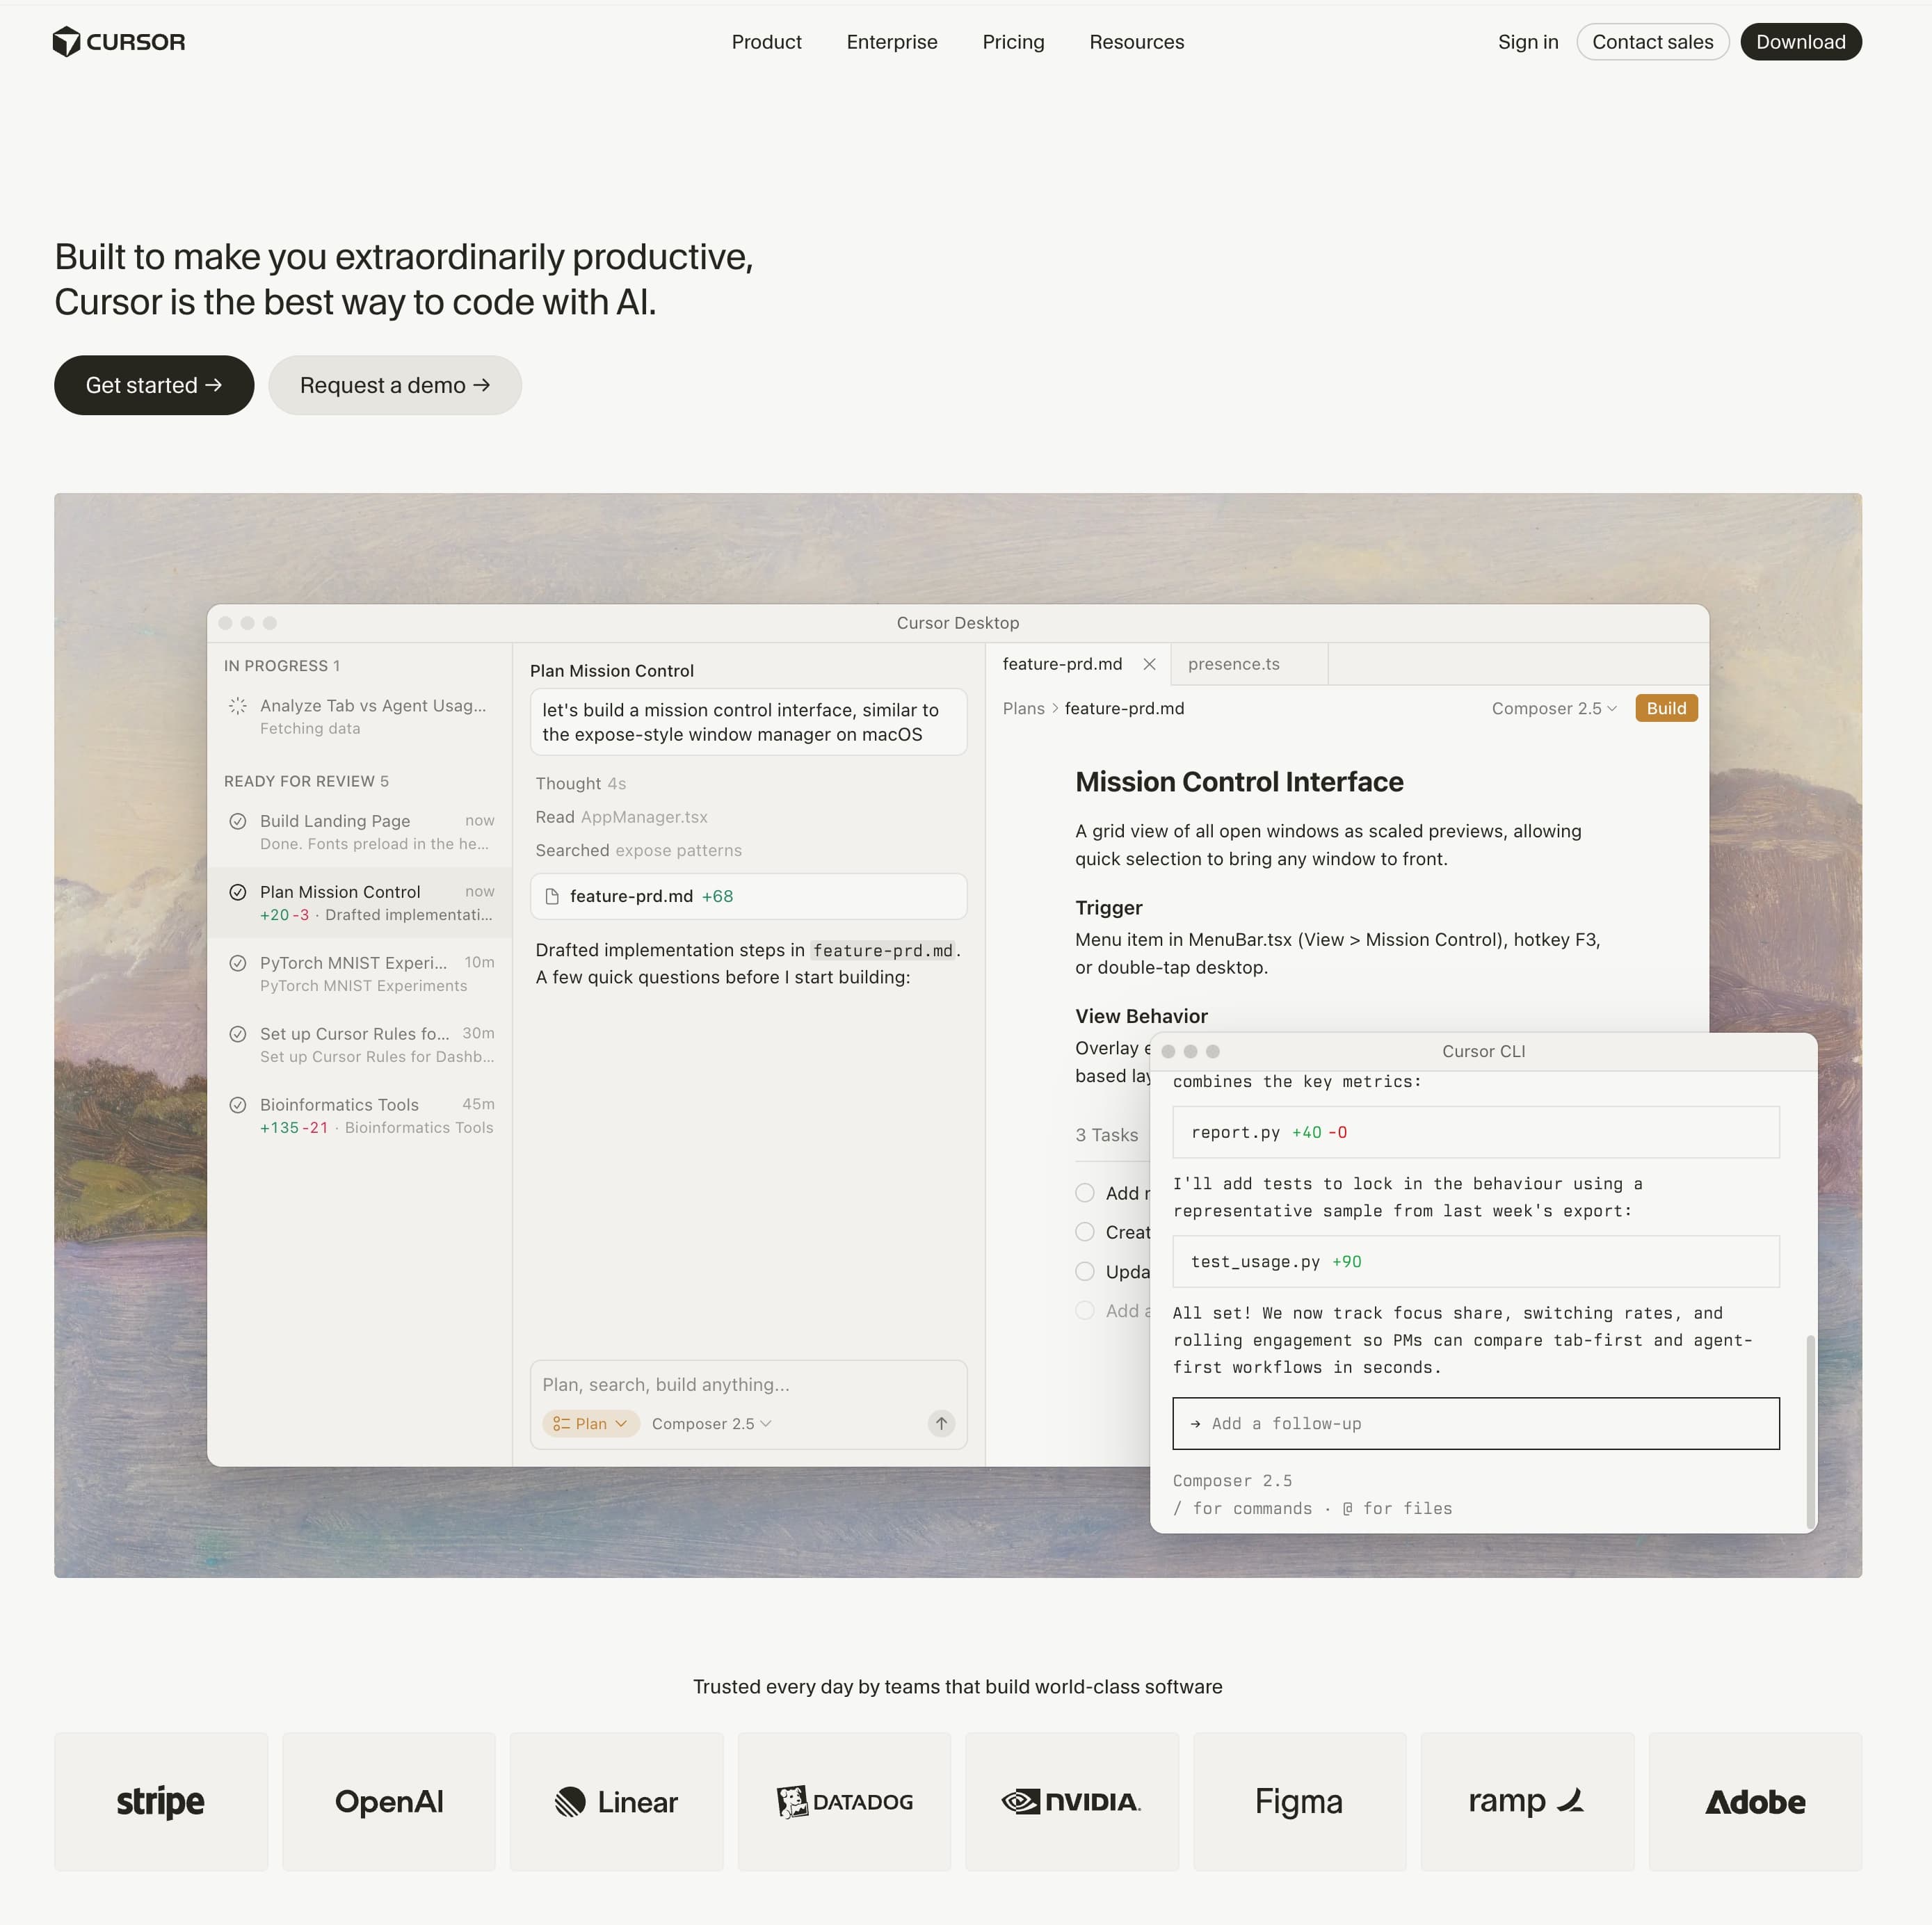
Task: Select the Plan Mission Control task row
Action: click(x=360, y=902)
